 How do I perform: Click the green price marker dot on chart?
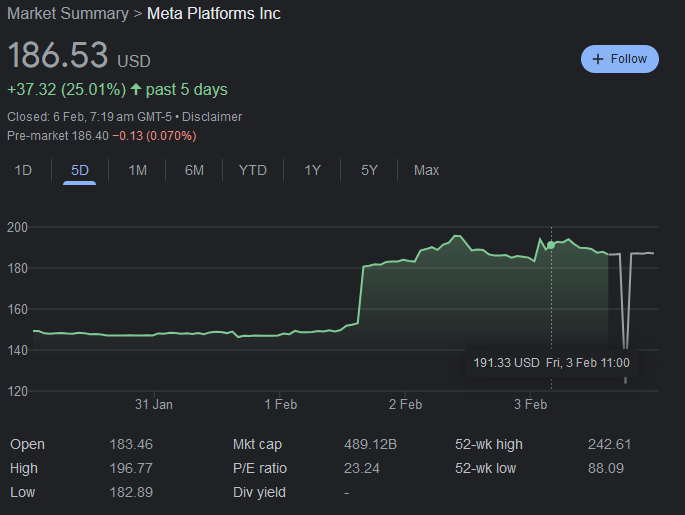(x=551, y=245)
